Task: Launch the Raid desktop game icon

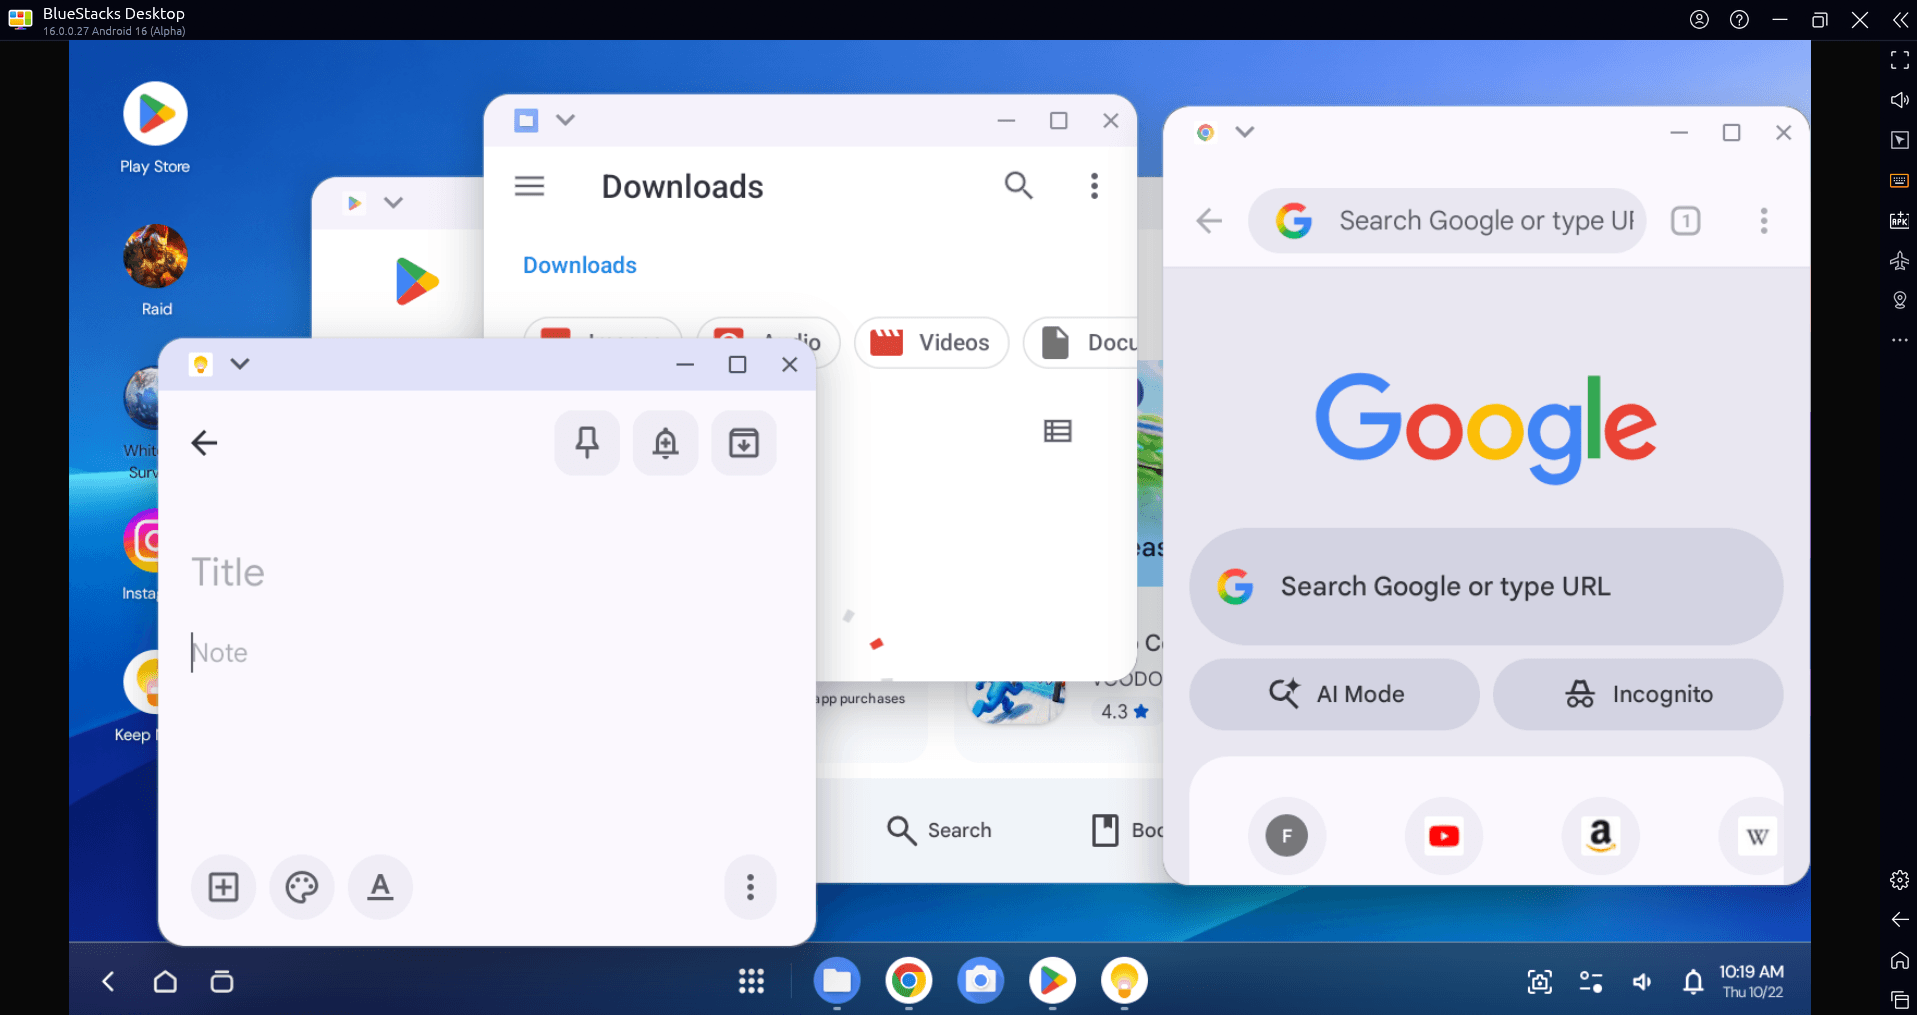Action: [155, 270]
